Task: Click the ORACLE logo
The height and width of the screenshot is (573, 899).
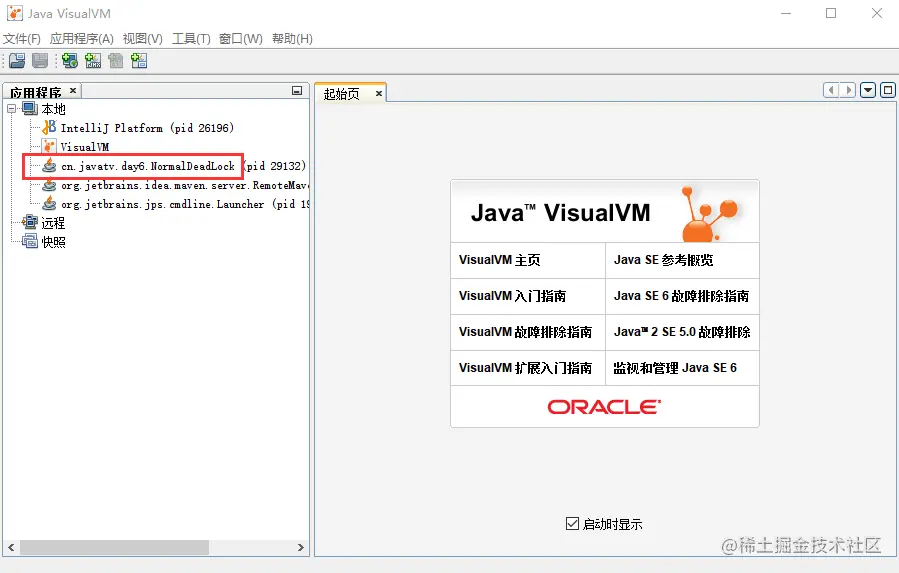Action: pos(604,407)
